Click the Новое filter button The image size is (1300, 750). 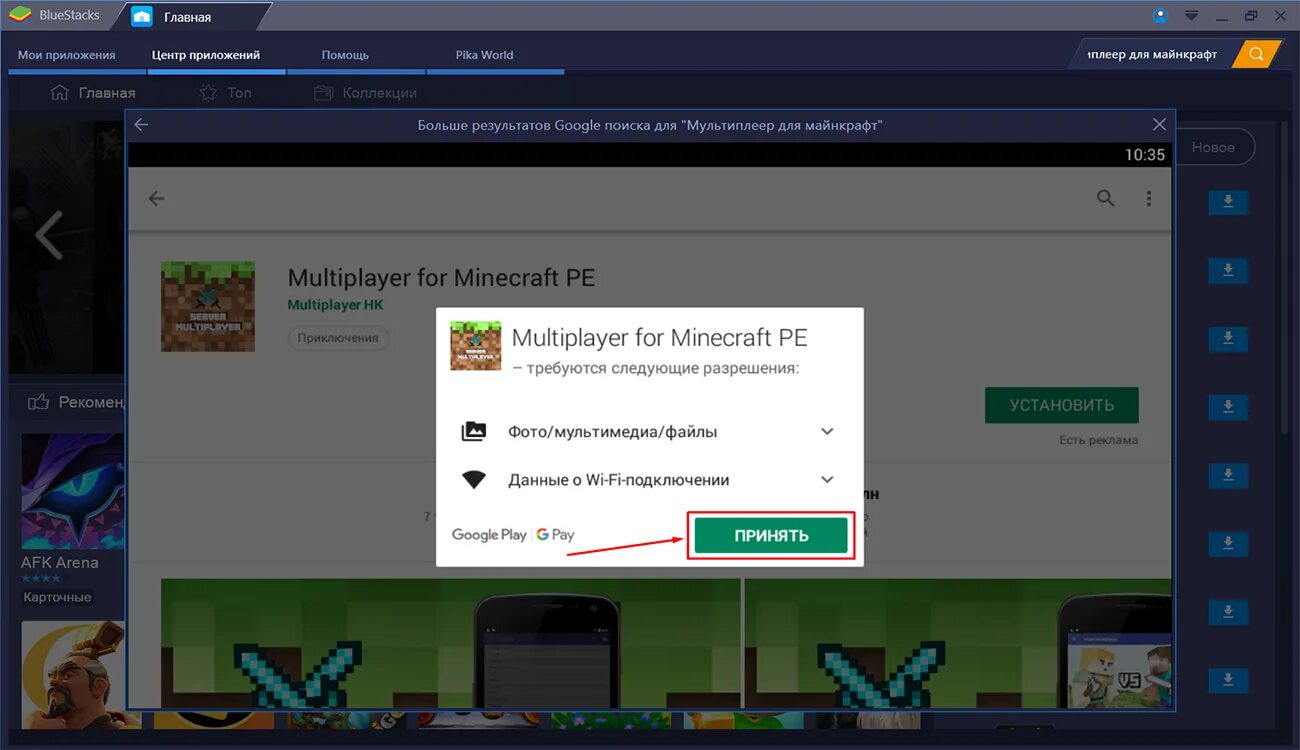point(1213,147)
